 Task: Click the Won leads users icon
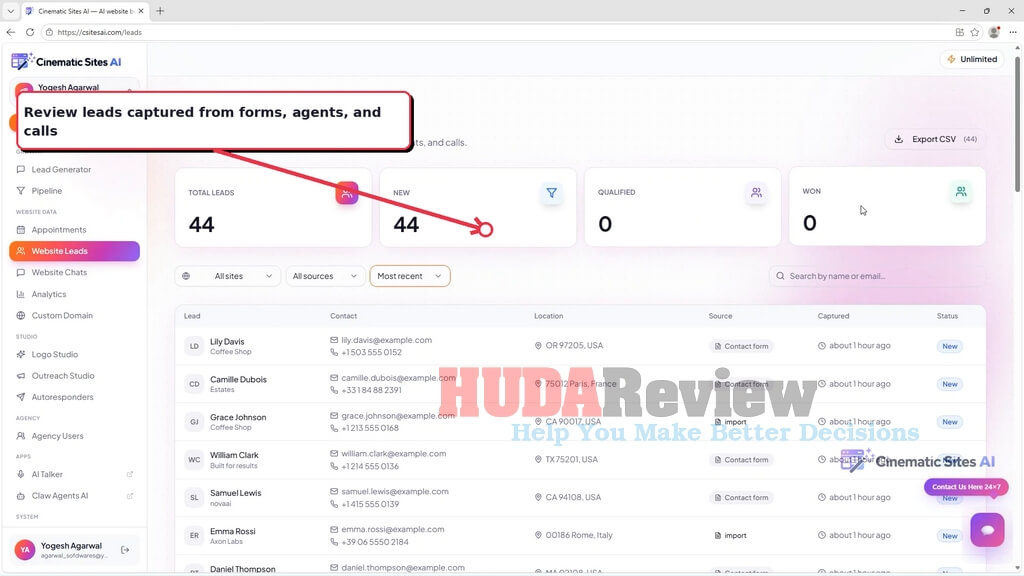[x=961, y=192]
